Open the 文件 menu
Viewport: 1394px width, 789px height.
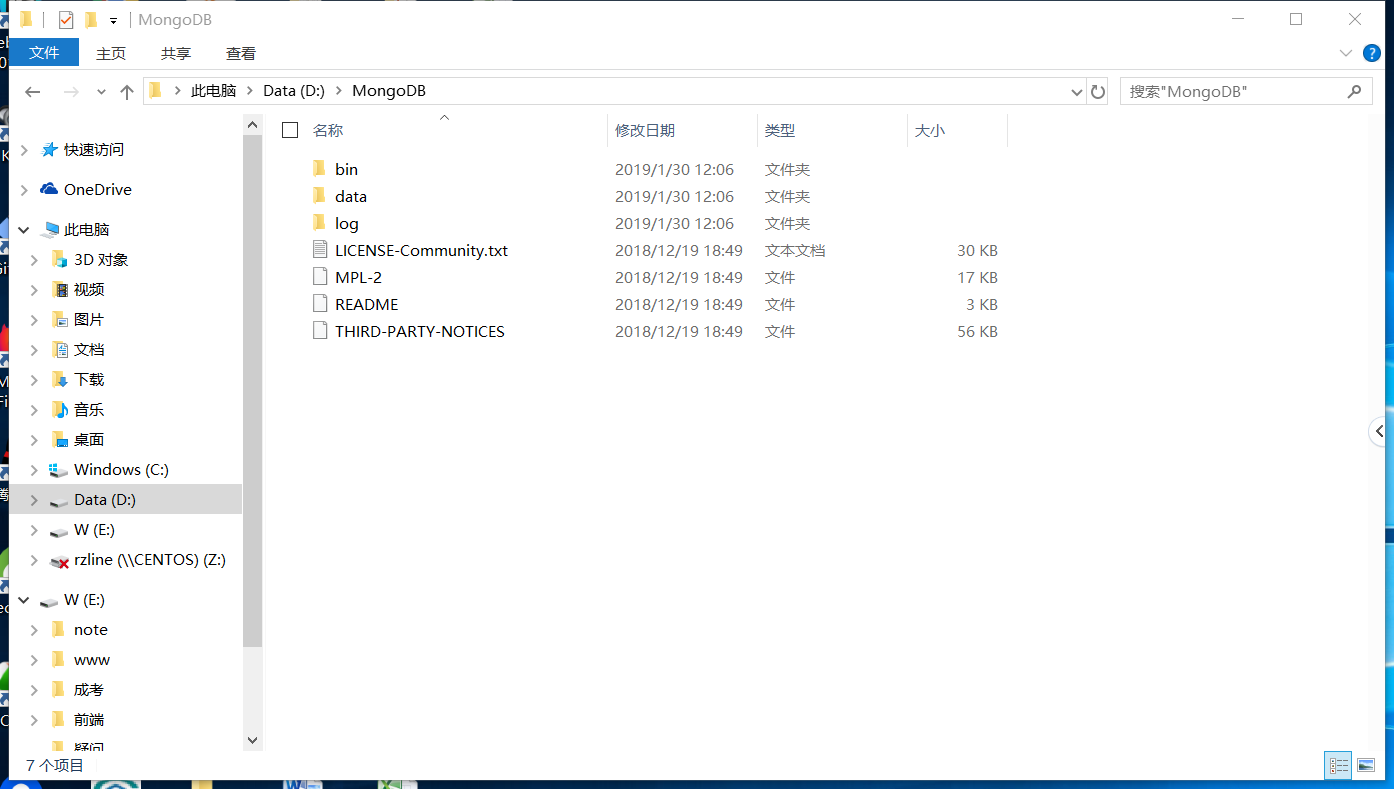pos(44,53)
